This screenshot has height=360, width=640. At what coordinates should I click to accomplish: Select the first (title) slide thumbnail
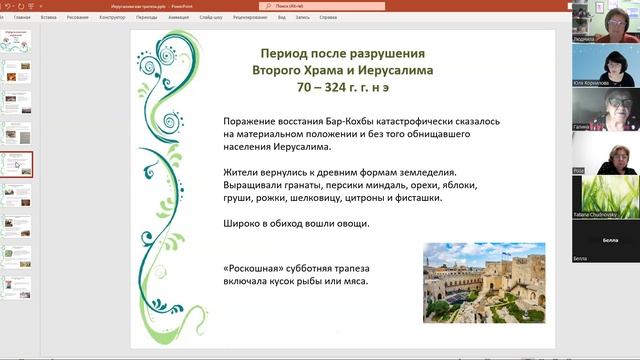pos(16,41)
